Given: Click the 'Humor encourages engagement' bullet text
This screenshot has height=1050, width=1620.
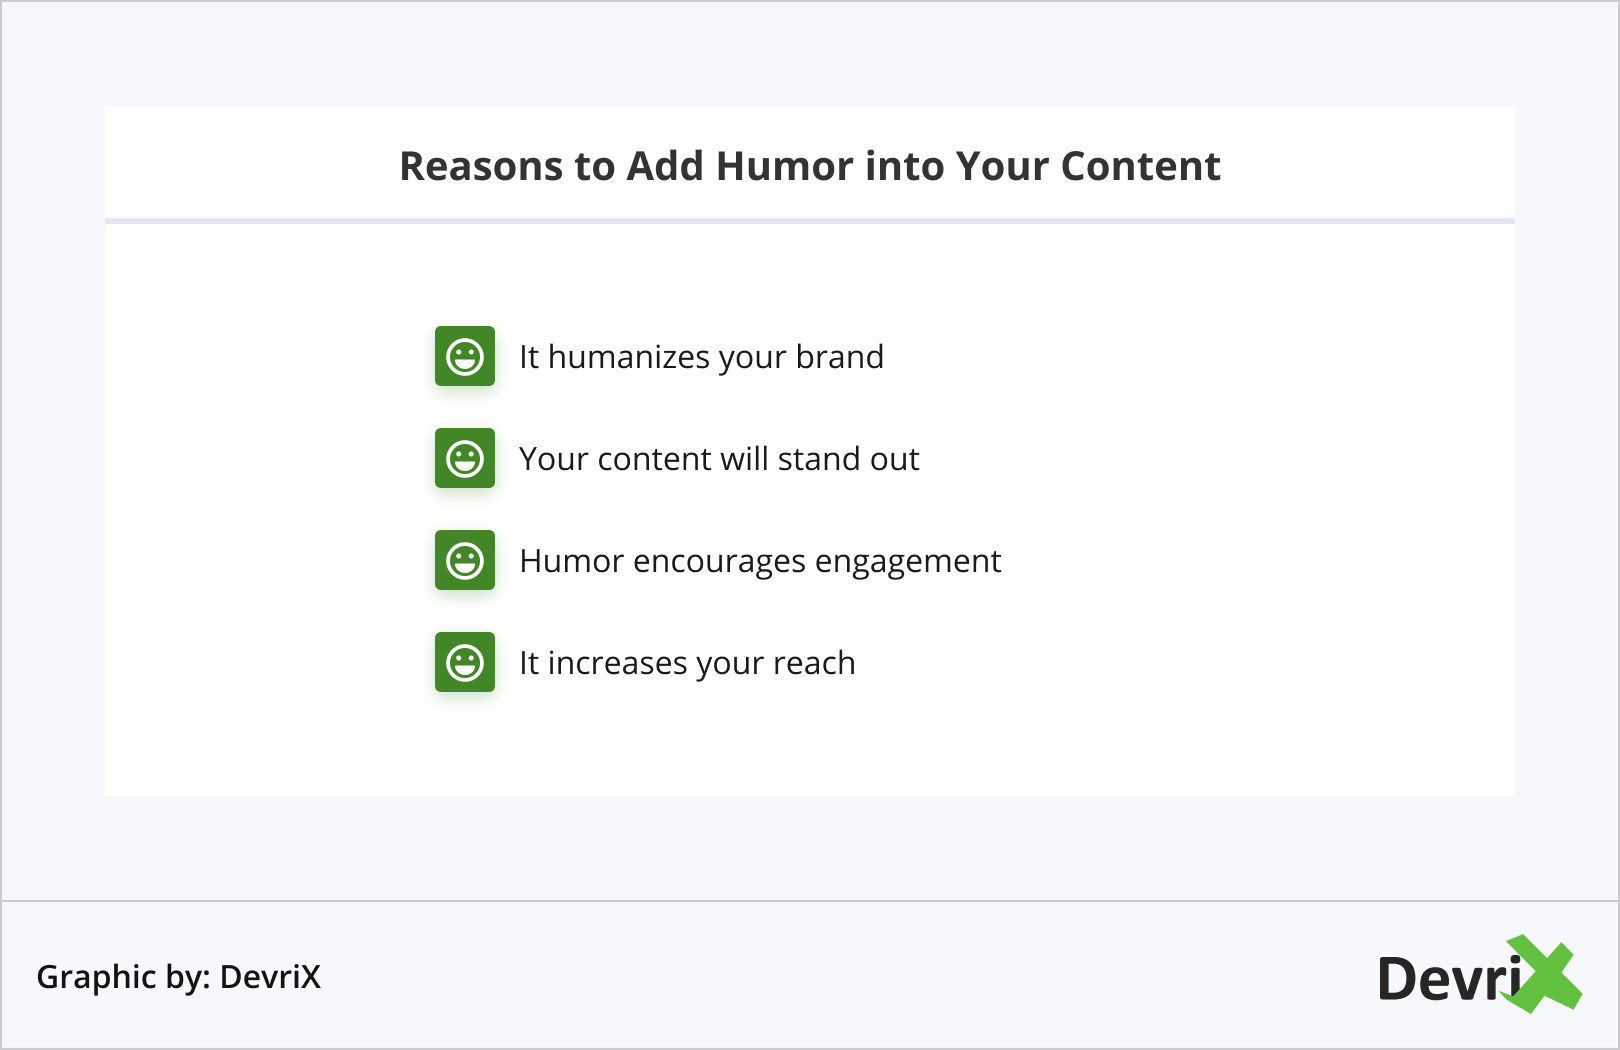Looking at the screenshot, I should [x=760, y=561].
